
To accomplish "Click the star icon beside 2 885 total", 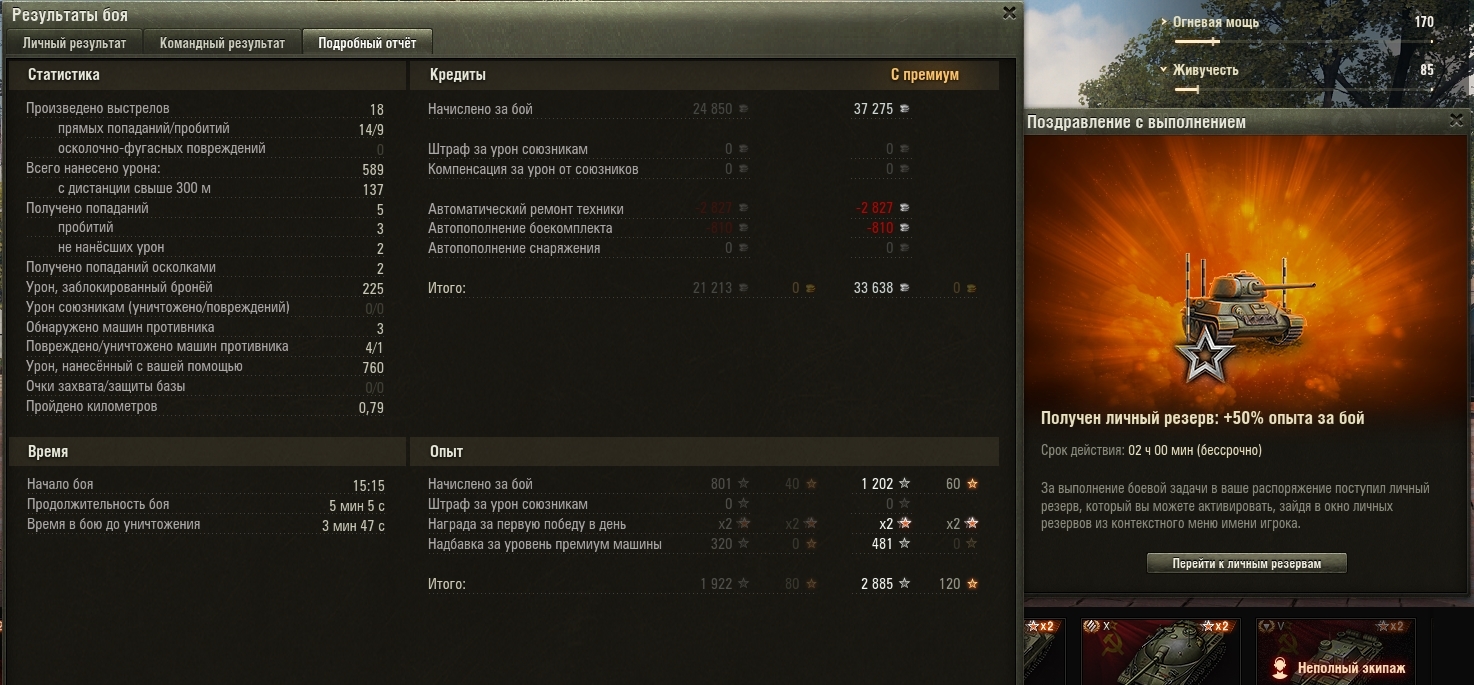I will 905,584.
